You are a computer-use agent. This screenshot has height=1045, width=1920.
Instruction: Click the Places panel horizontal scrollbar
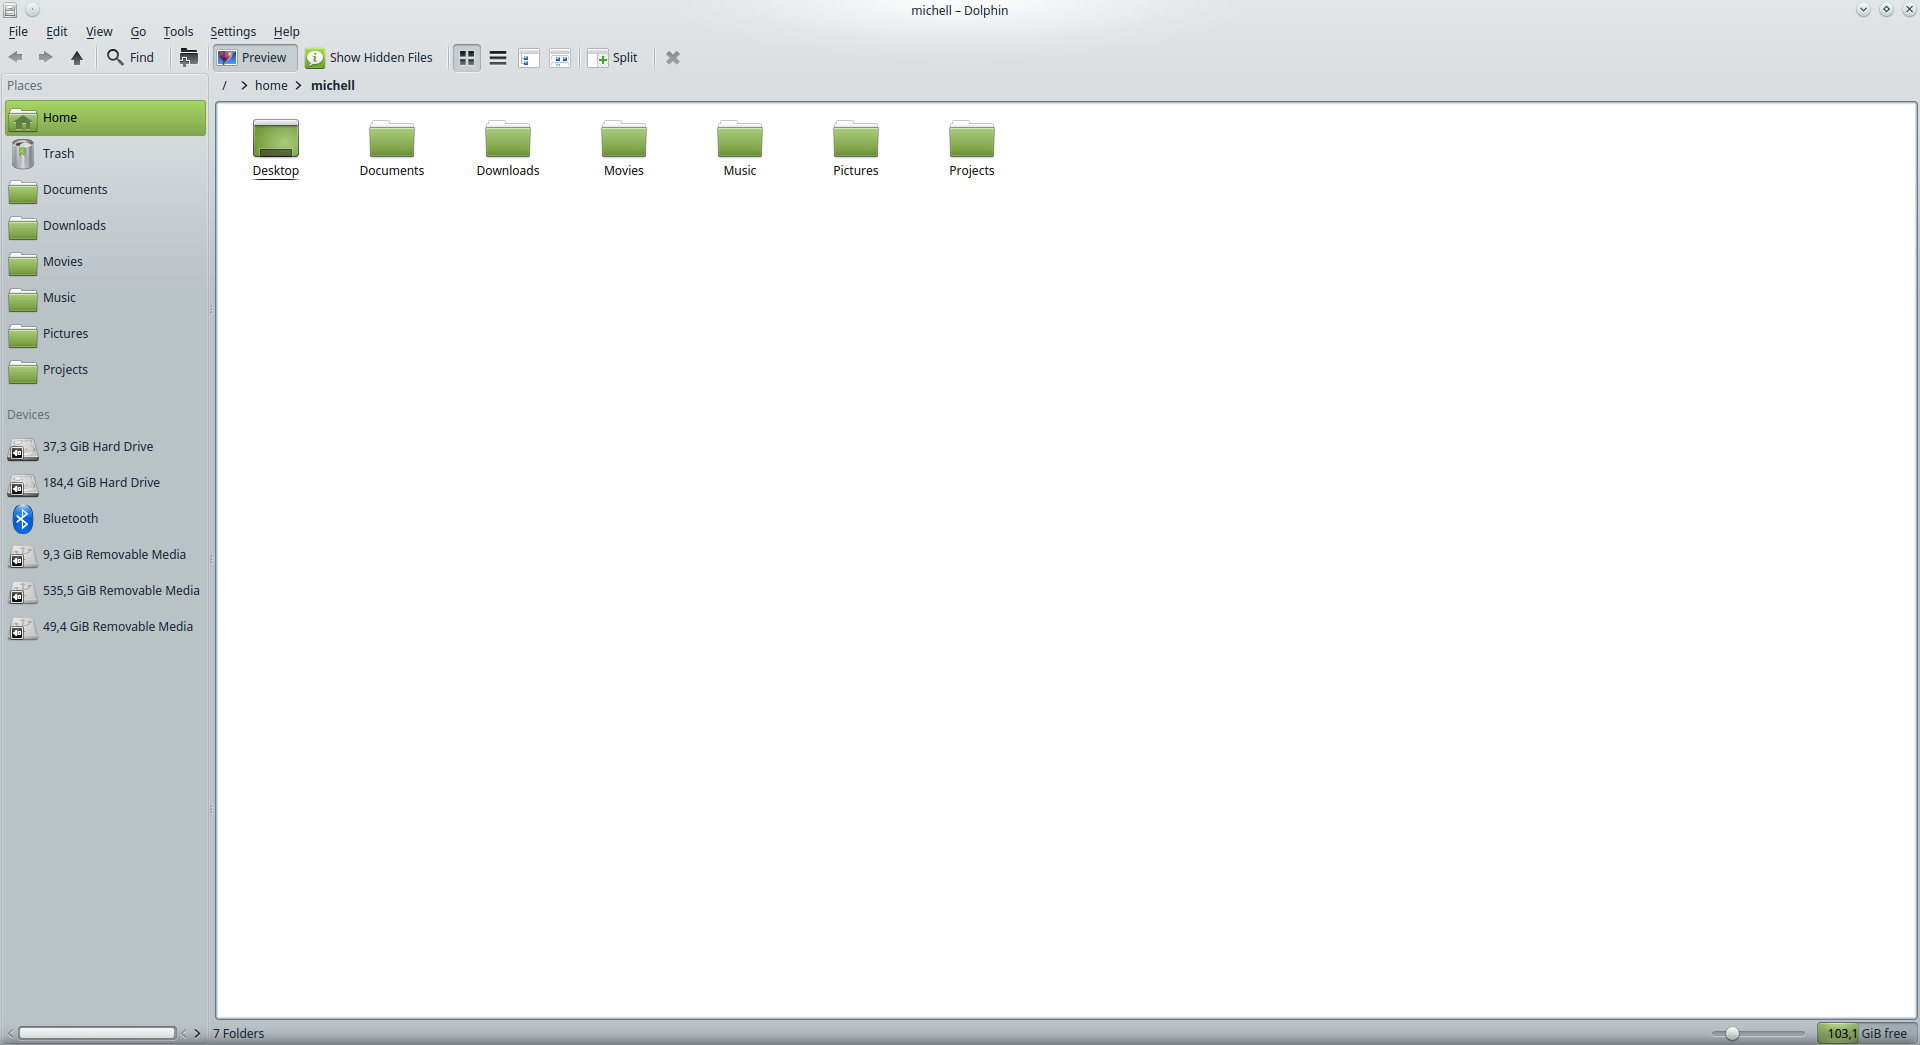pyautogui.click(x=97, y=1033)
